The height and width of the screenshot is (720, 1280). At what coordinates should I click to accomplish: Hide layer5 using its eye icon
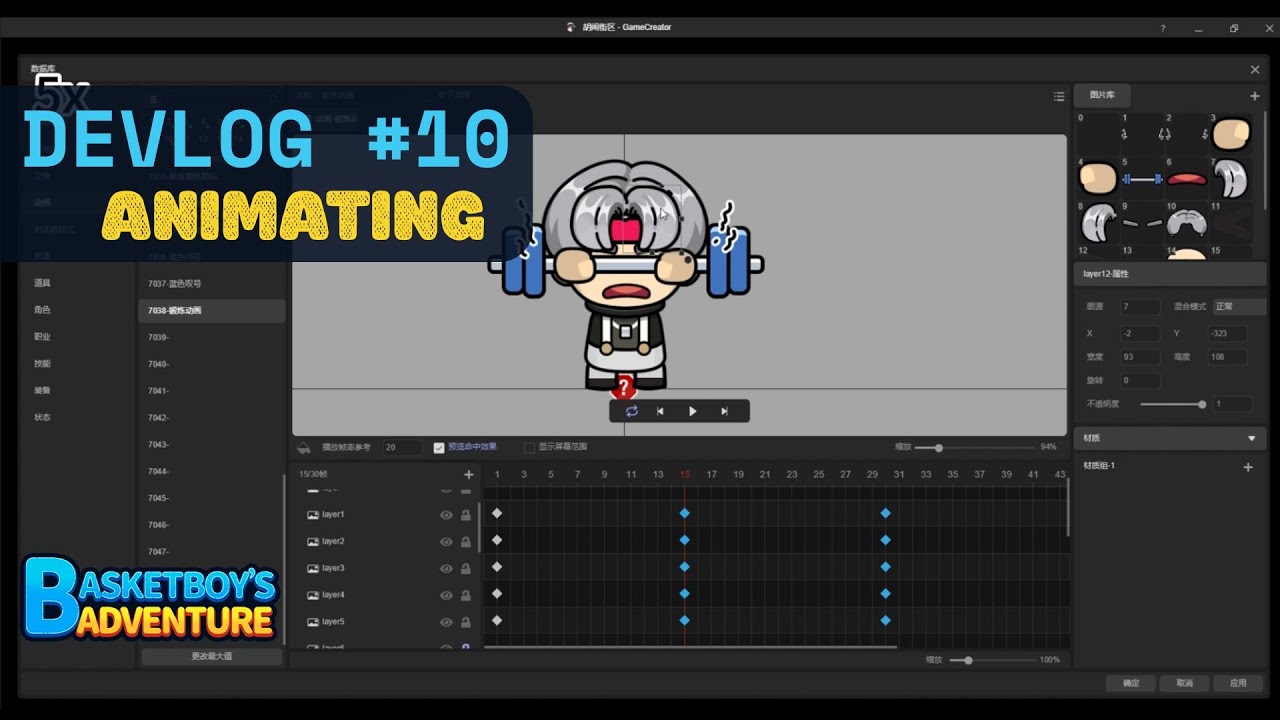(446, 623)
